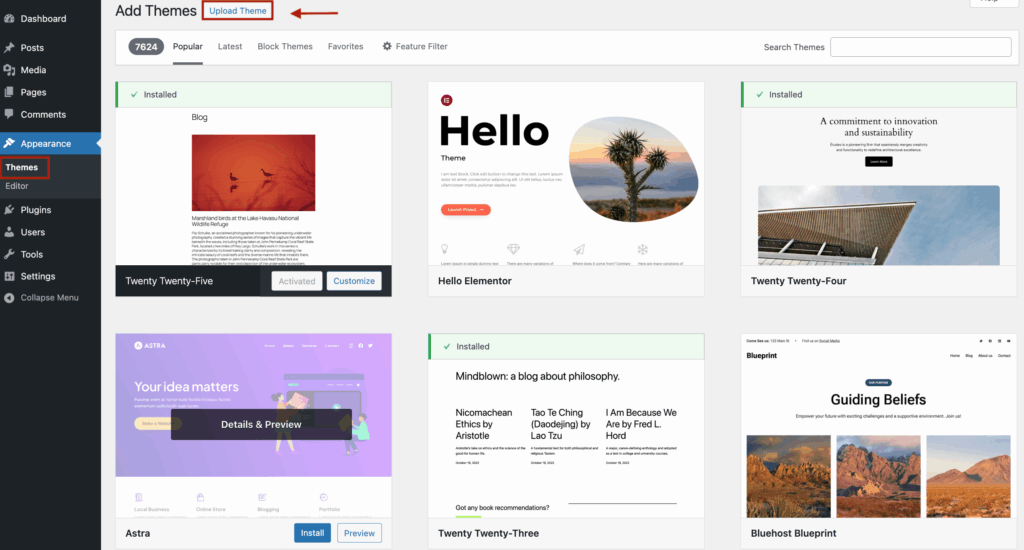The width and height of the screenshot is (1024, 550).
Task: Click the Astra theme name
Action: [138, 533]
